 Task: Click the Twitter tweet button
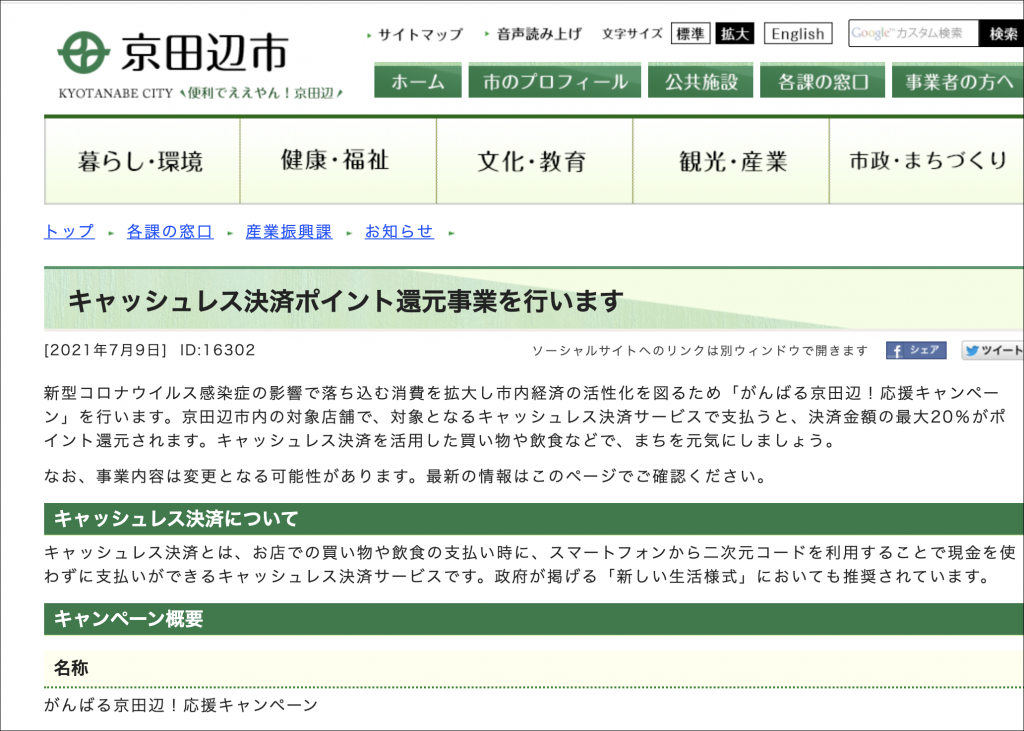tap(992, 350)
